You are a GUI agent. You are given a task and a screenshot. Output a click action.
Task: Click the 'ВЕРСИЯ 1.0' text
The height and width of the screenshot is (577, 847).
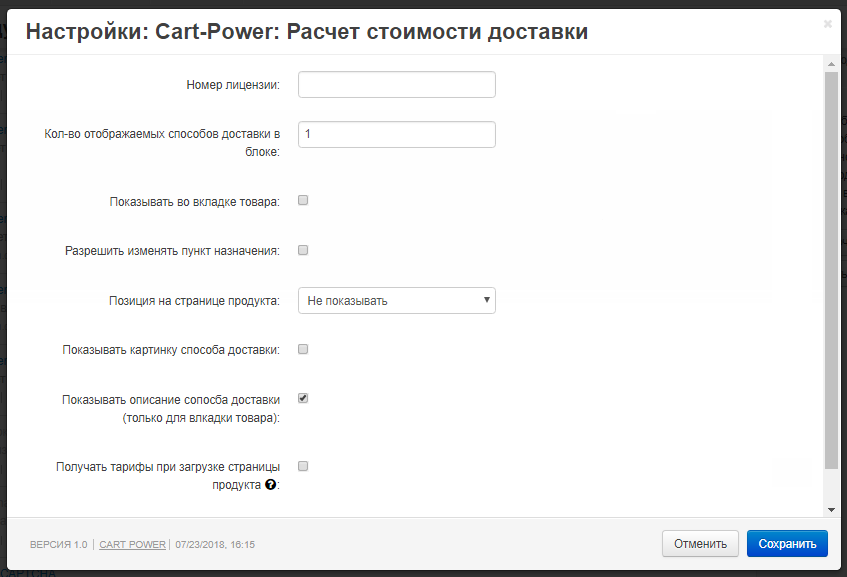pos(58,545)
